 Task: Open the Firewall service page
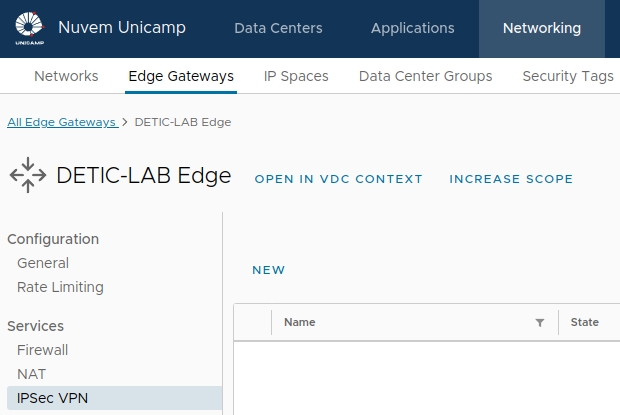[42, 350]
